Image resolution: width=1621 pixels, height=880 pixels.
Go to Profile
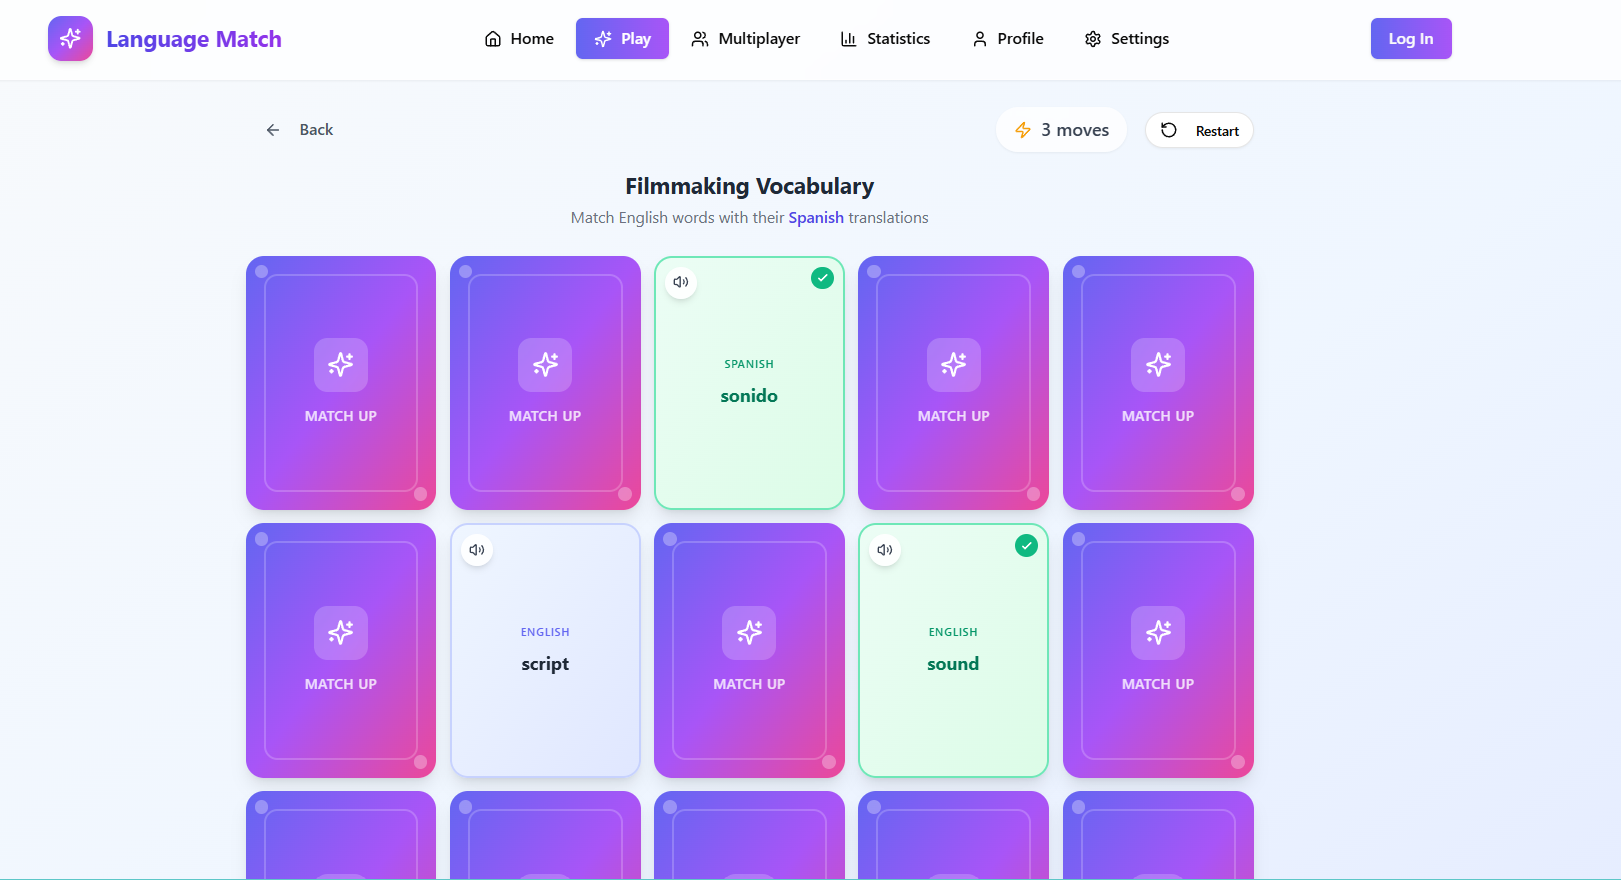1008,39
